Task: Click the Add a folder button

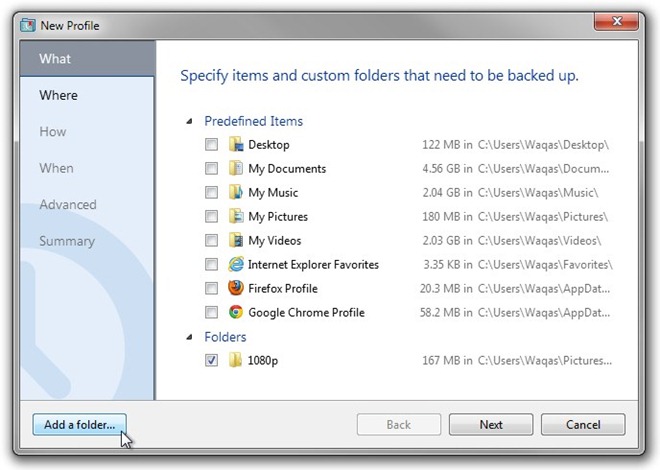Action: (80, 425)
